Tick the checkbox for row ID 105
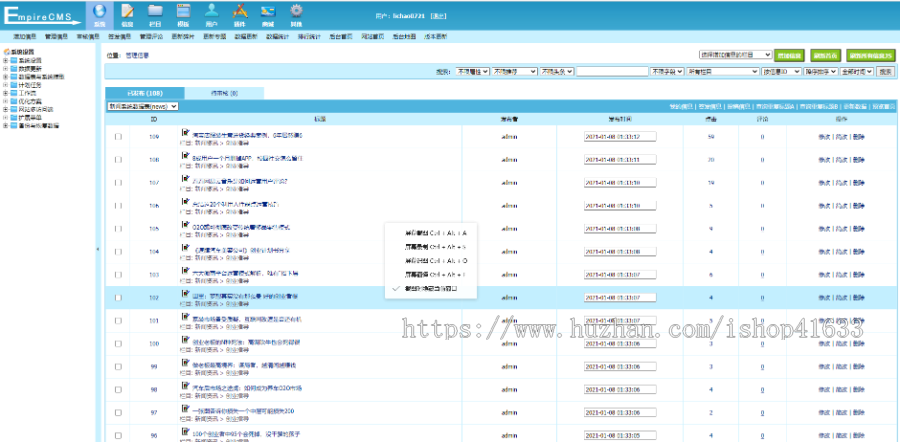 pyautogui.click(x=118, y=229)
